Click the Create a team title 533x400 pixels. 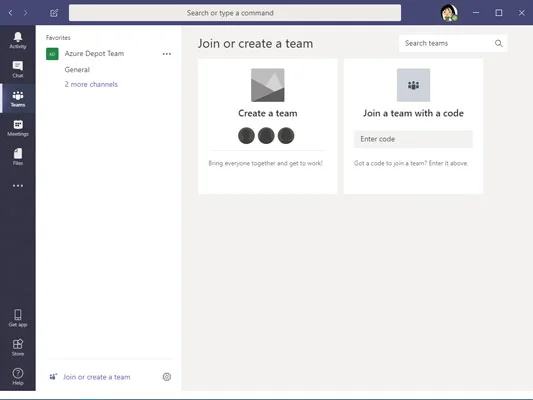point(268,113)
